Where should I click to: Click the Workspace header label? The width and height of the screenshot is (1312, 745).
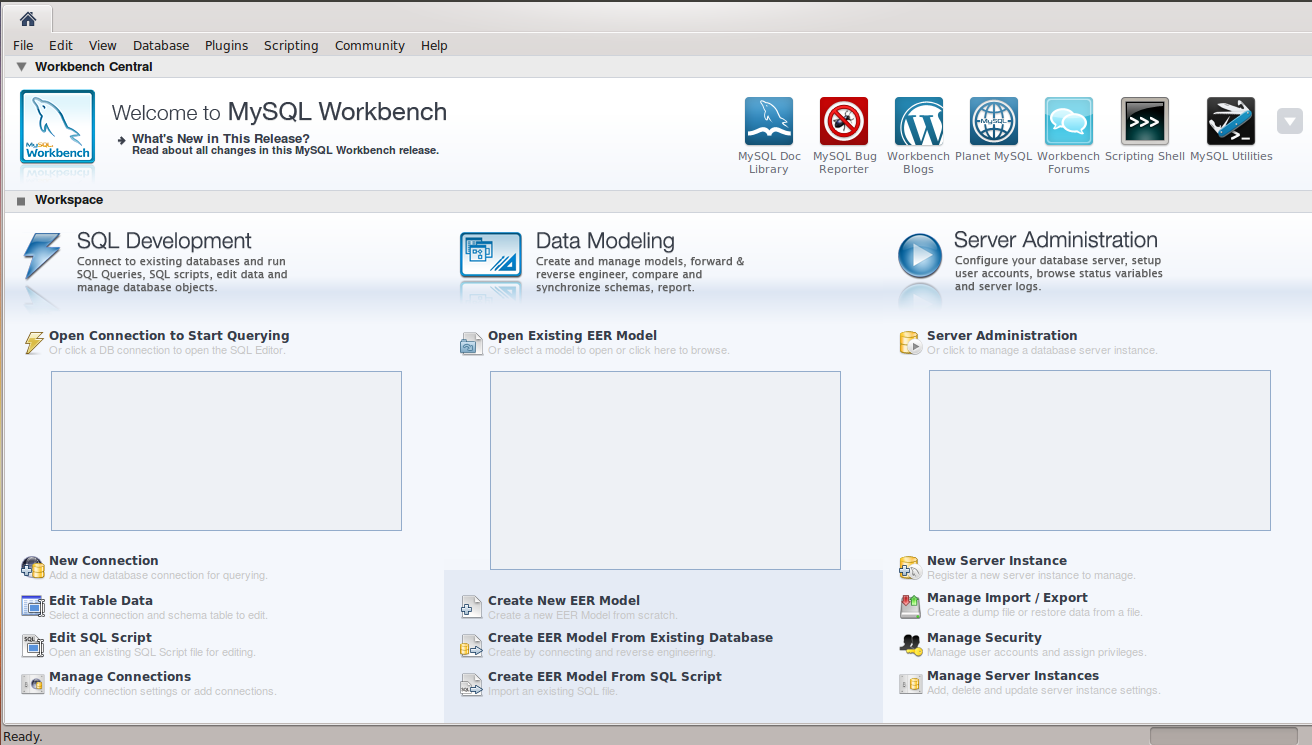[x=69, y=200]
